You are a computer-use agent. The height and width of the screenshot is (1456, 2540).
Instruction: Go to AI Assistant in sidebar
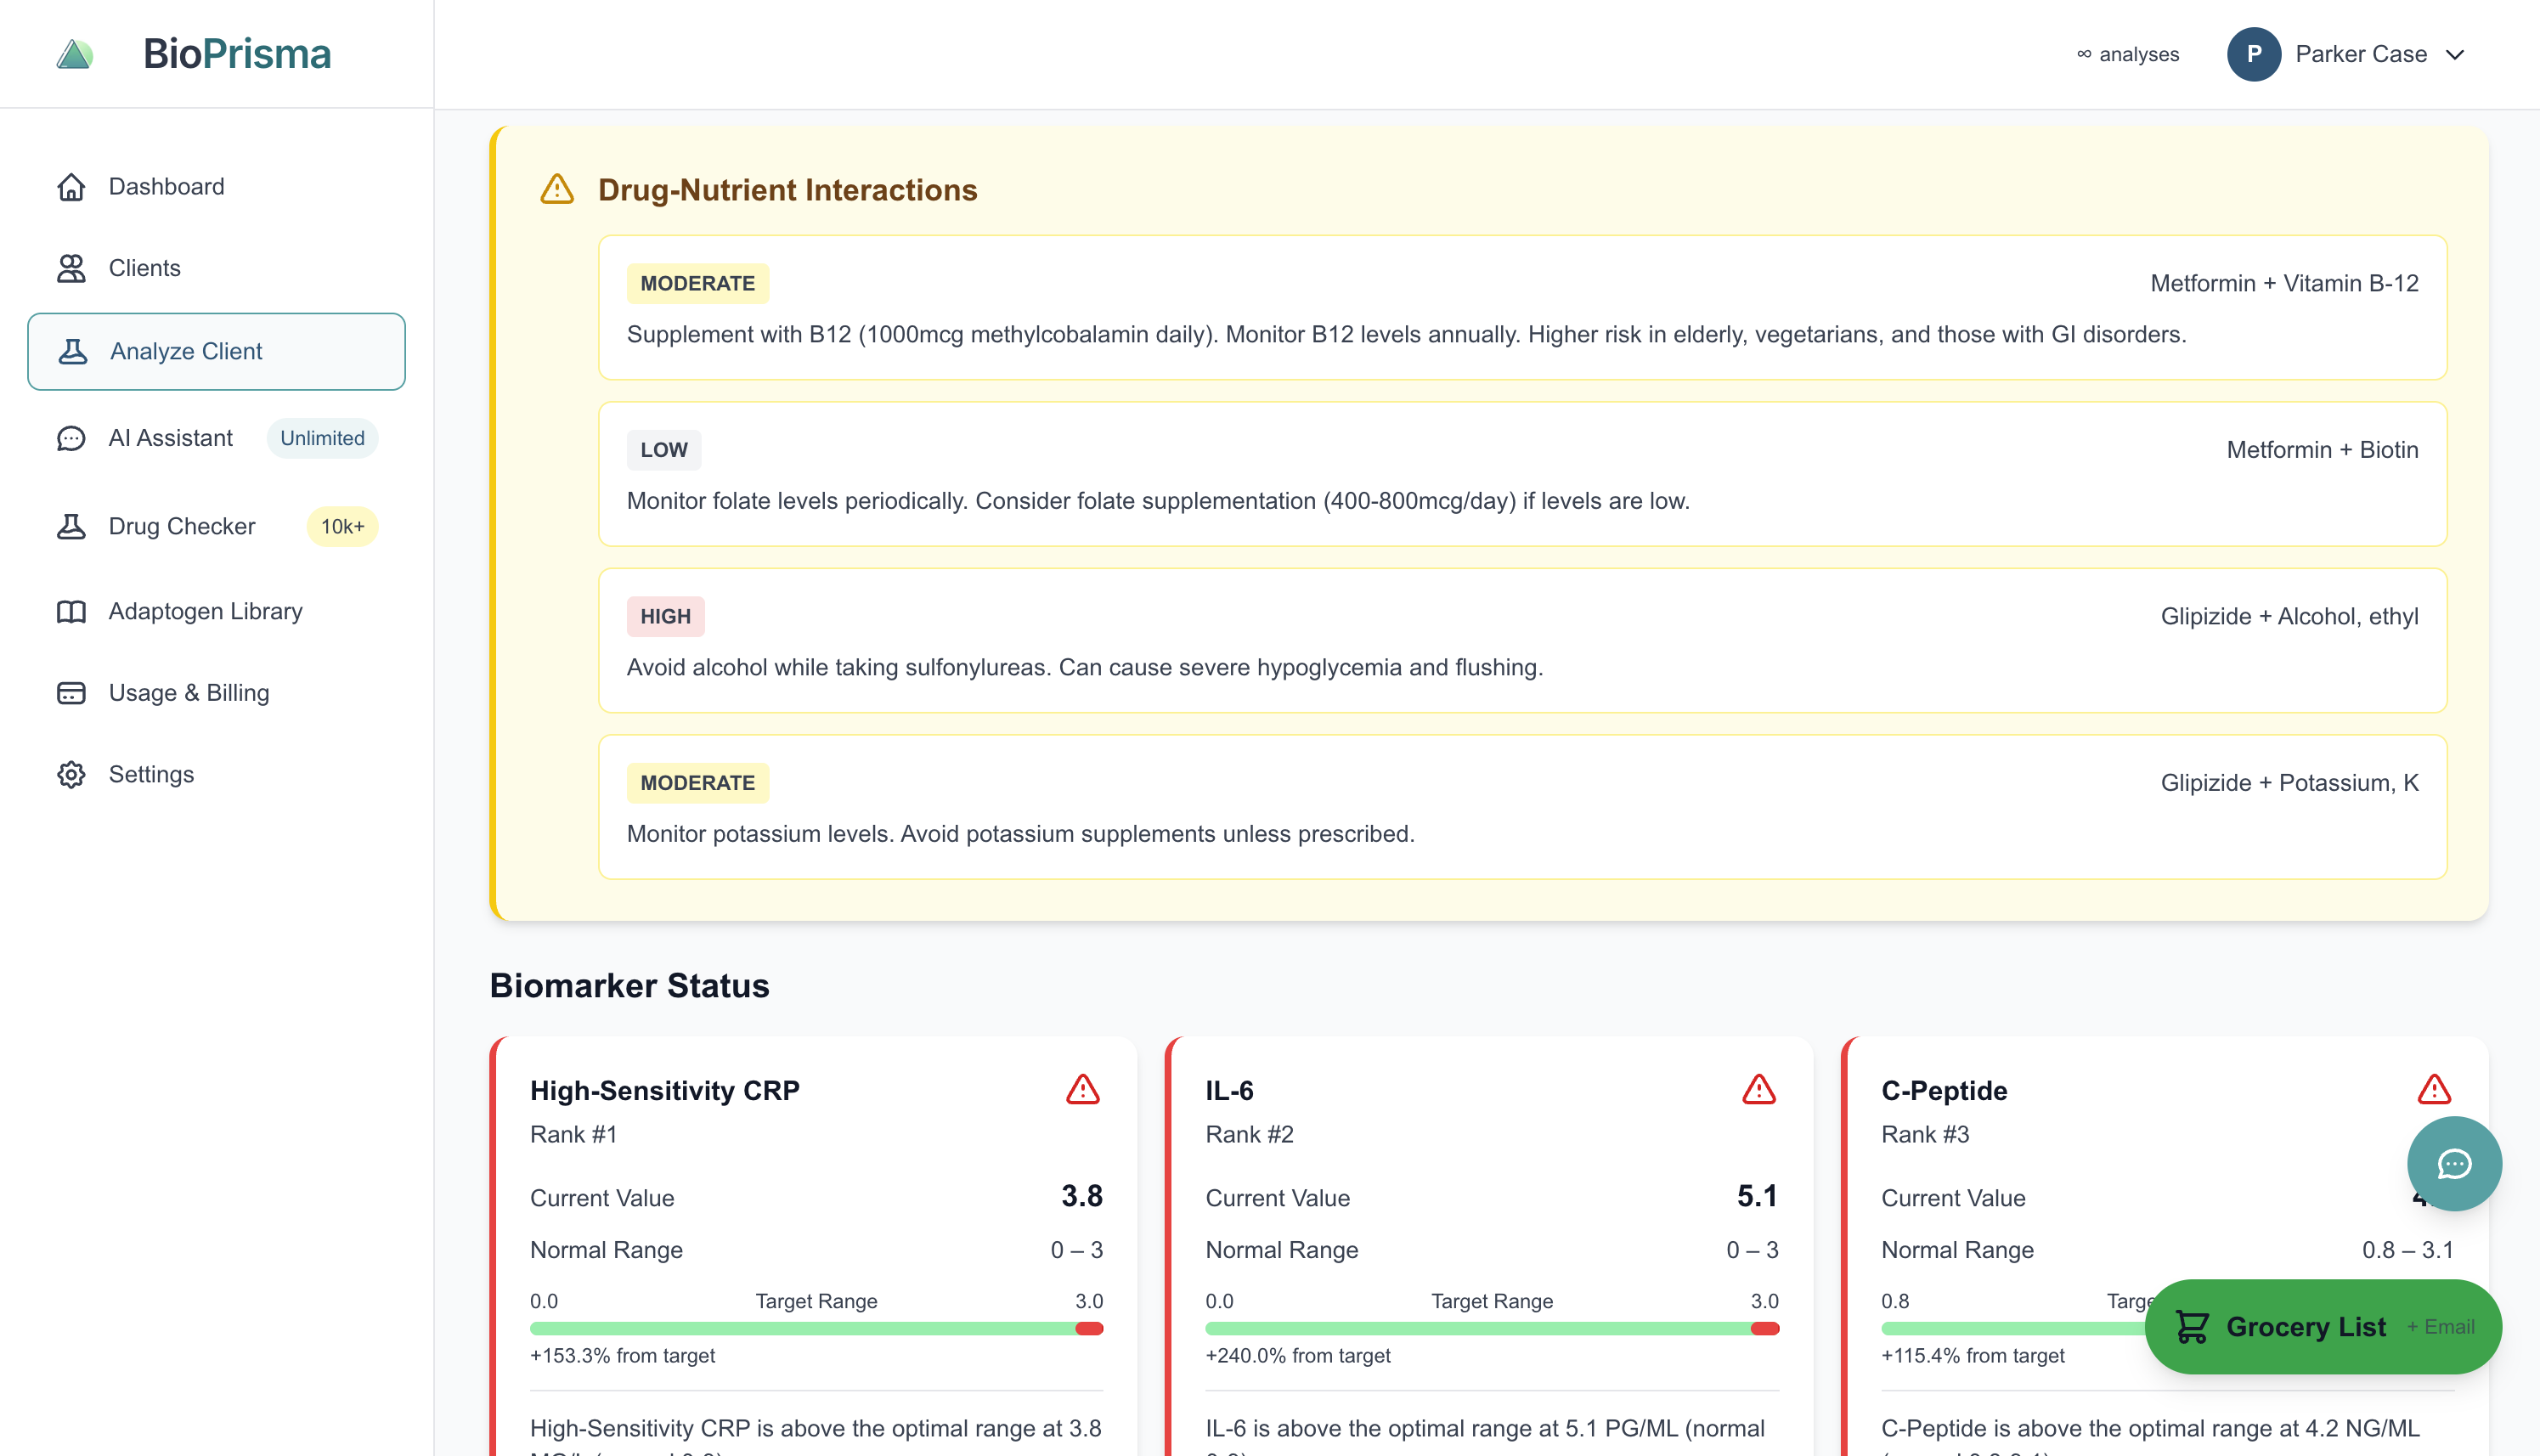170,438
